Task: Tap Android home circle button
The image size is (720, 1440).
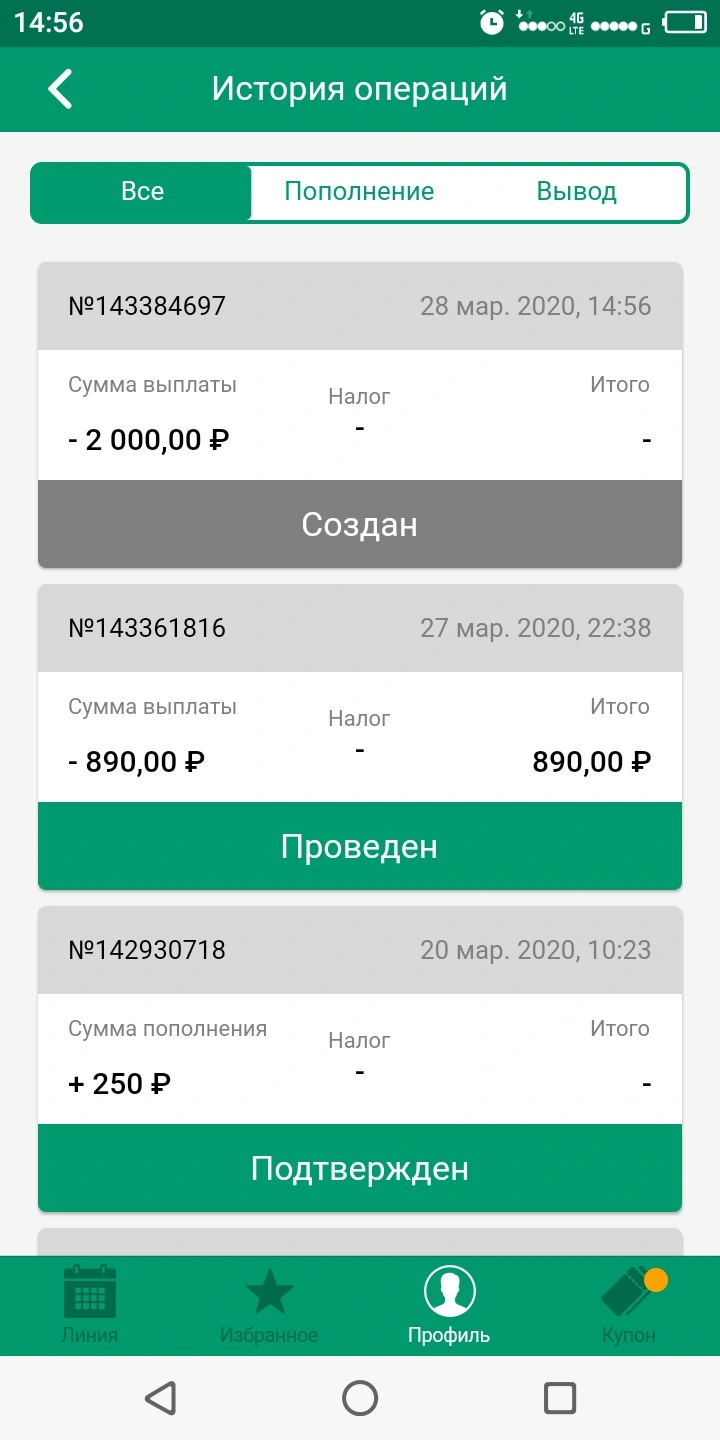Action: point(360,1397)
